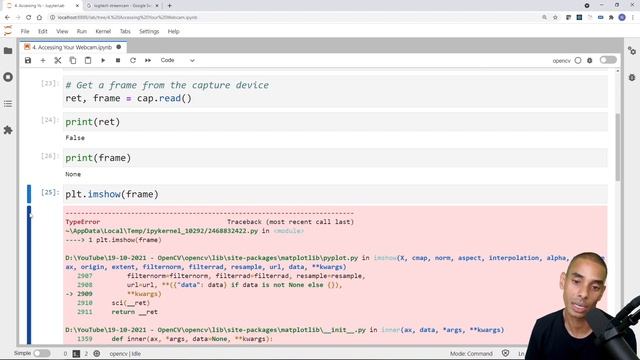
Task: Select the print(ret) cell
Action: 335,122
